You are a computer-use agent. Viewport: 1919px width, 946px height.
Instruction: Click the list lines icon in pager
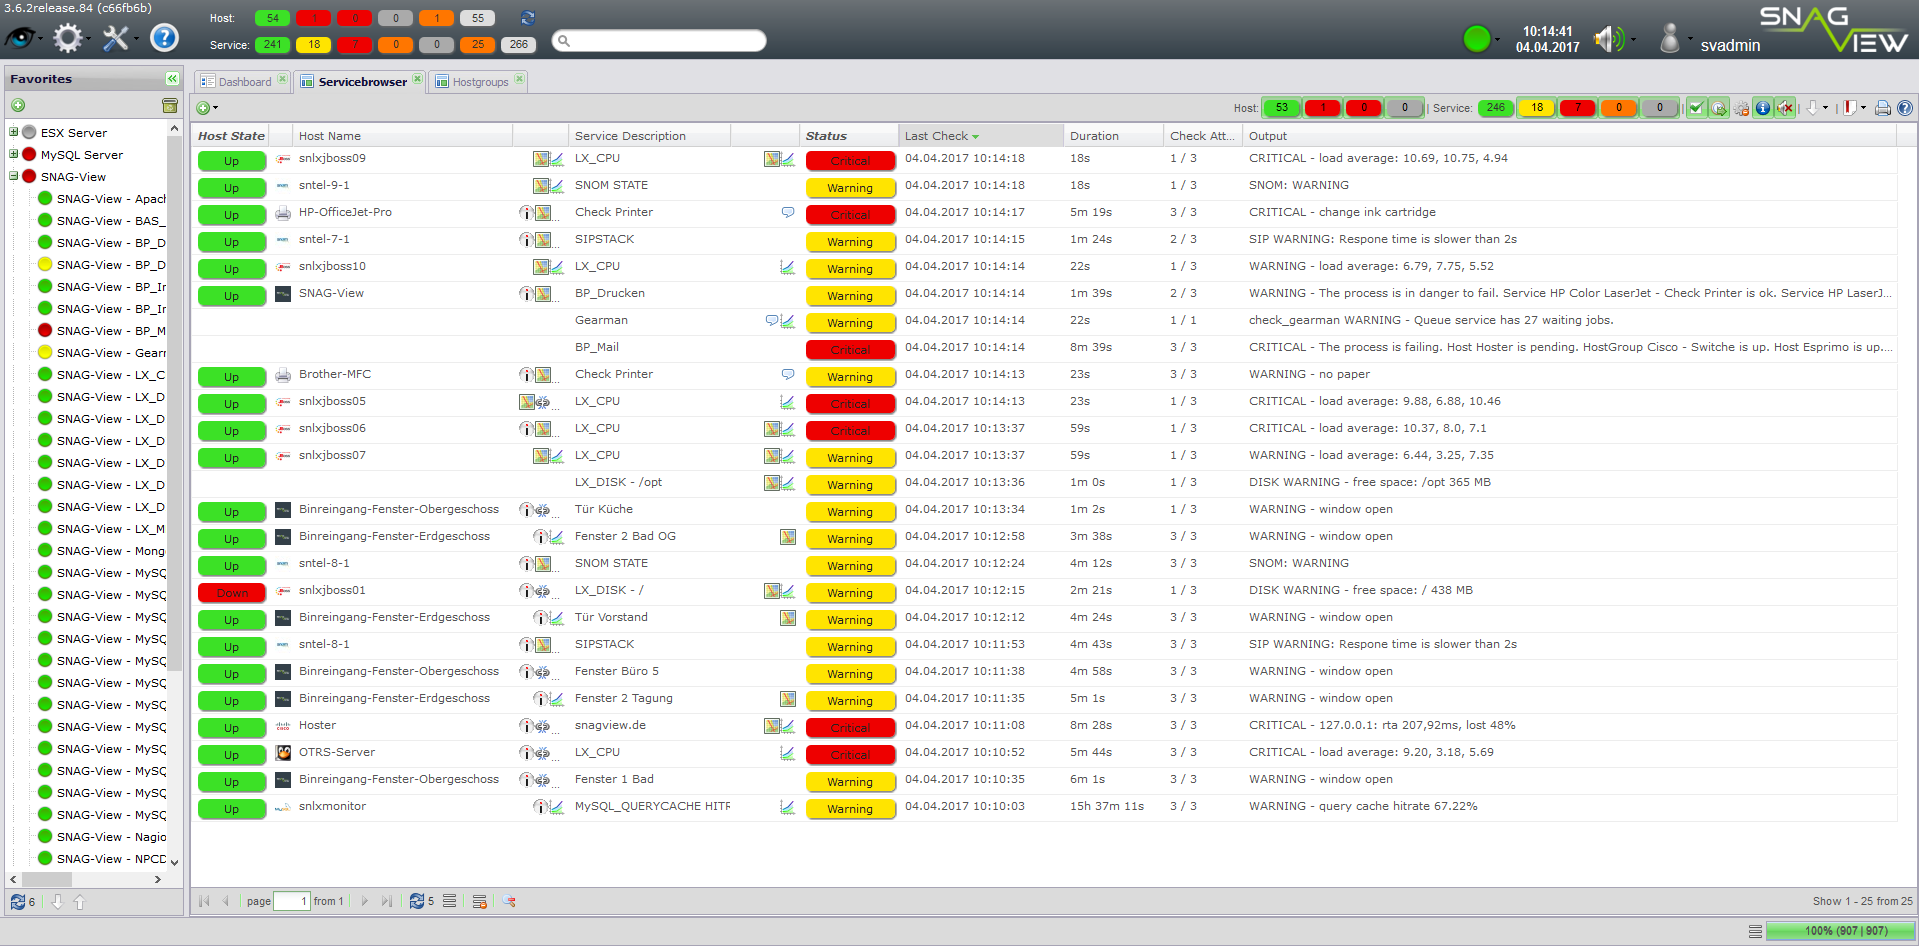coord(450,901)
